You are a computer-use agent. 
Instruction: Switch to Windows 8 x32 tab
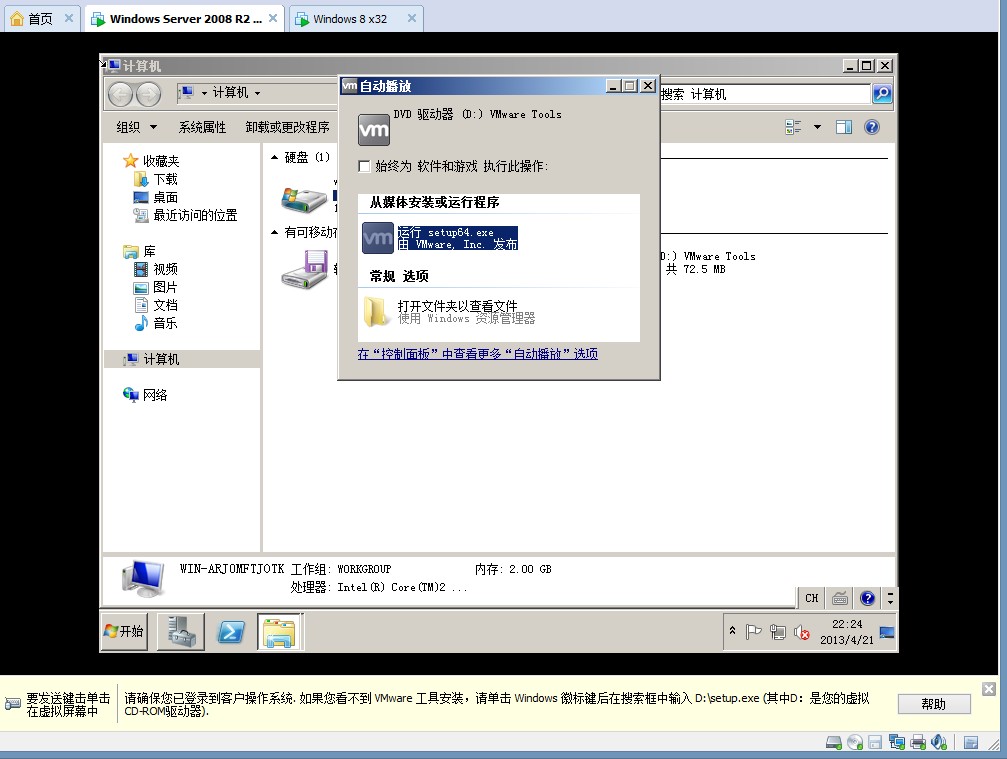[349, 19]
